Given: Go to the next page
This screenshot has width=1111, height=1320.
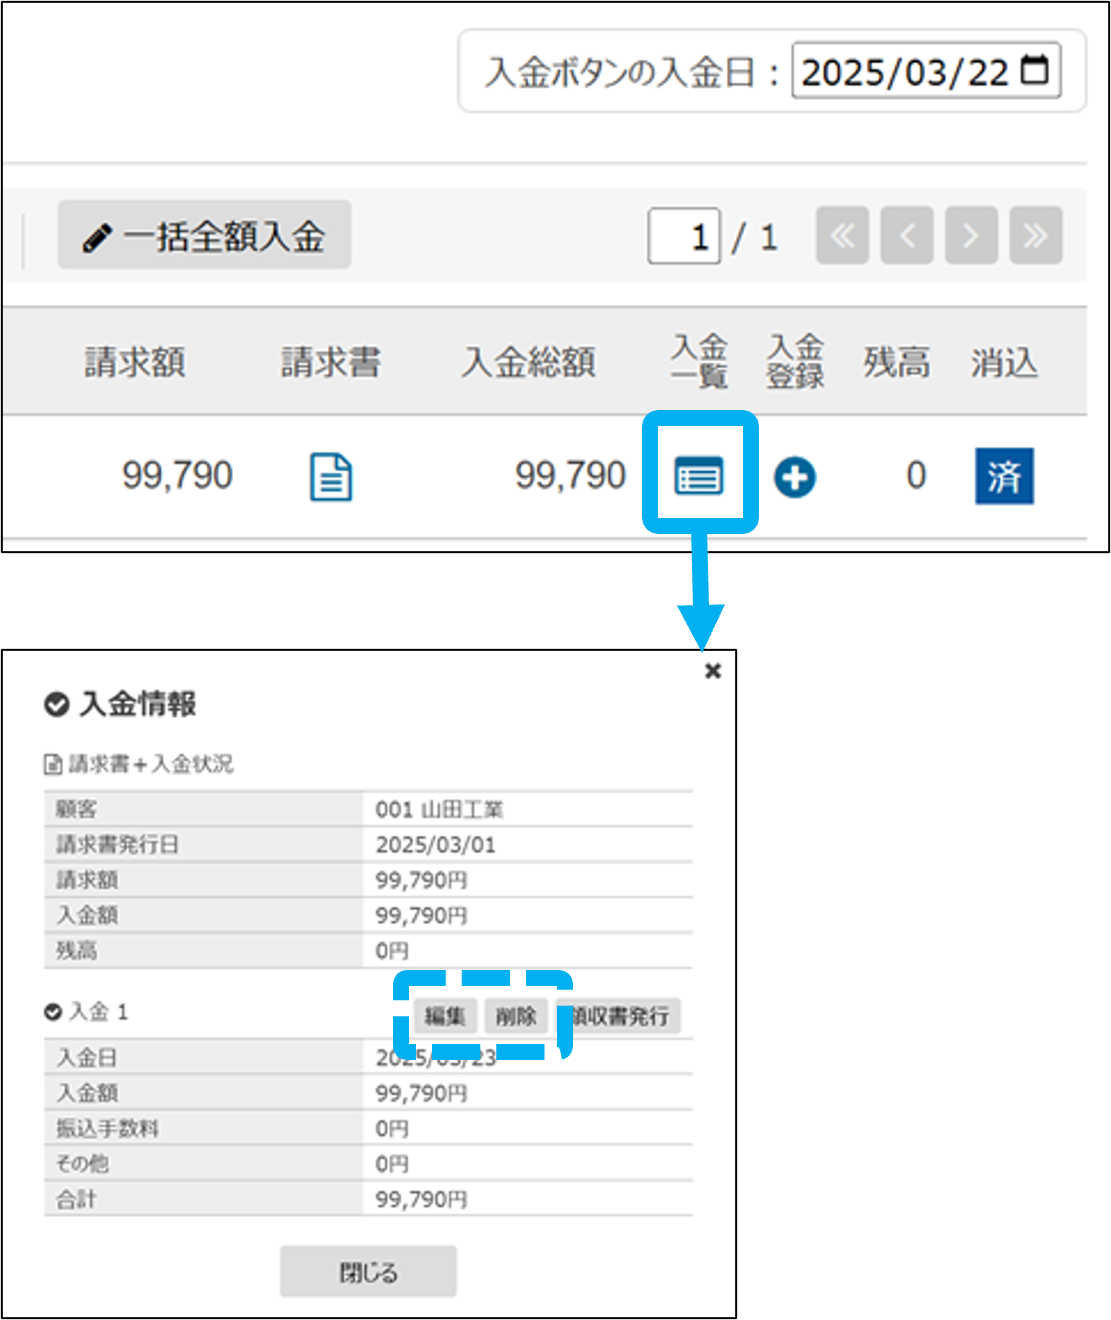Looking at the screenshot, I should [x=971, y=236].
